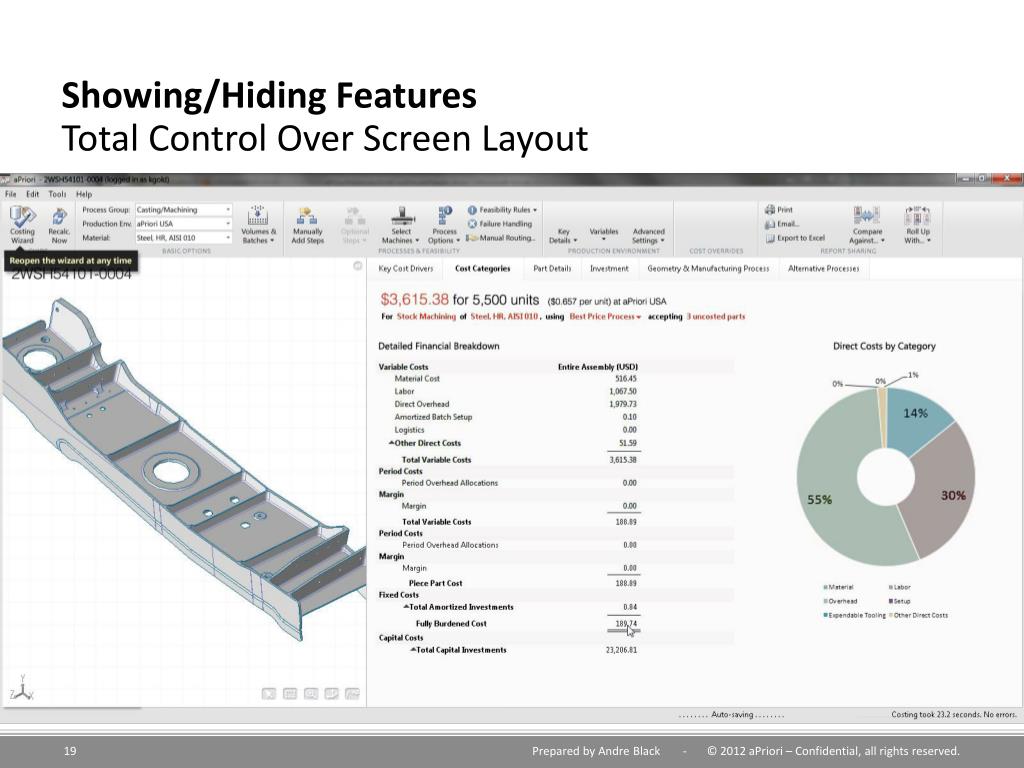
Task: Switch to Part Details tab
Action: tap(552, 268)
